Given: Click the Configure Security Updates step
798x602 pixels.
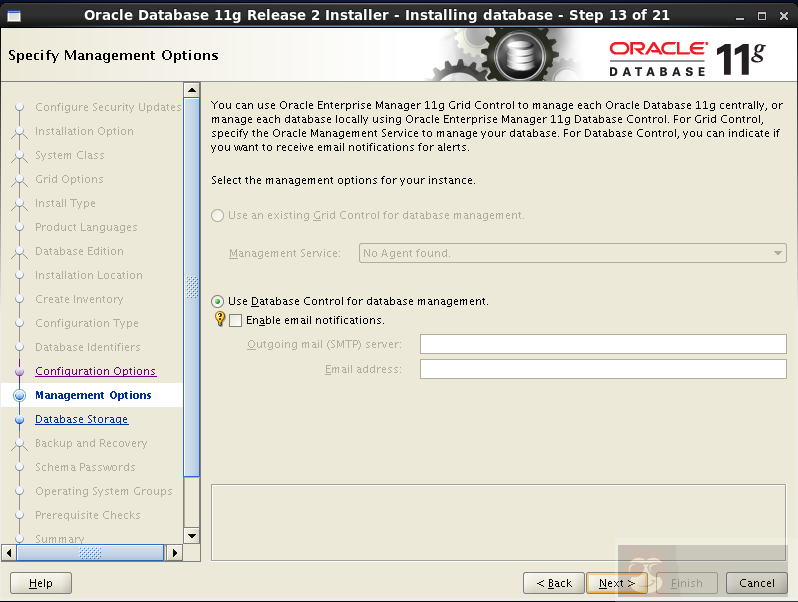Looking at the screenshot, I should click(108, 107).
